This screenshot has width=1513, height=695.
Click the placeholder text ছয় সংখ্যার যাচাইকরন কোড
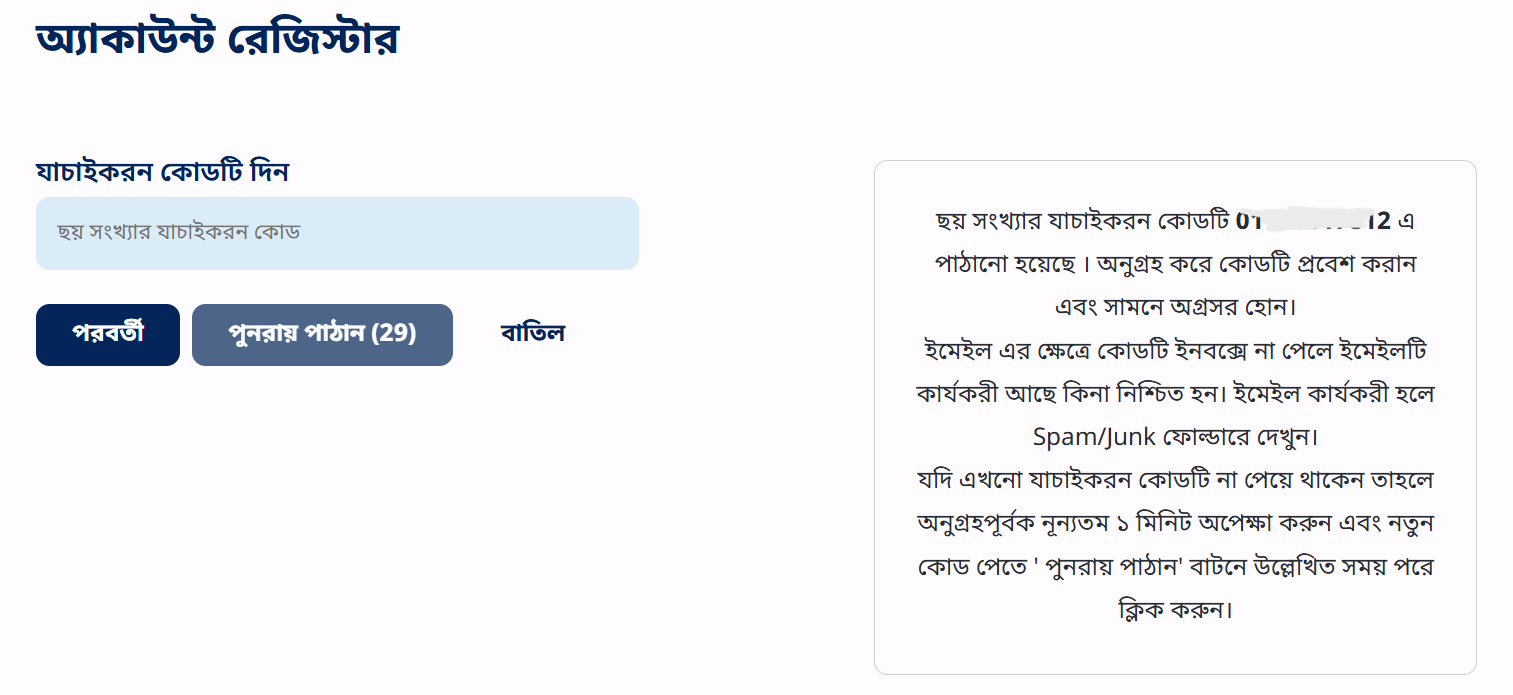179,232
